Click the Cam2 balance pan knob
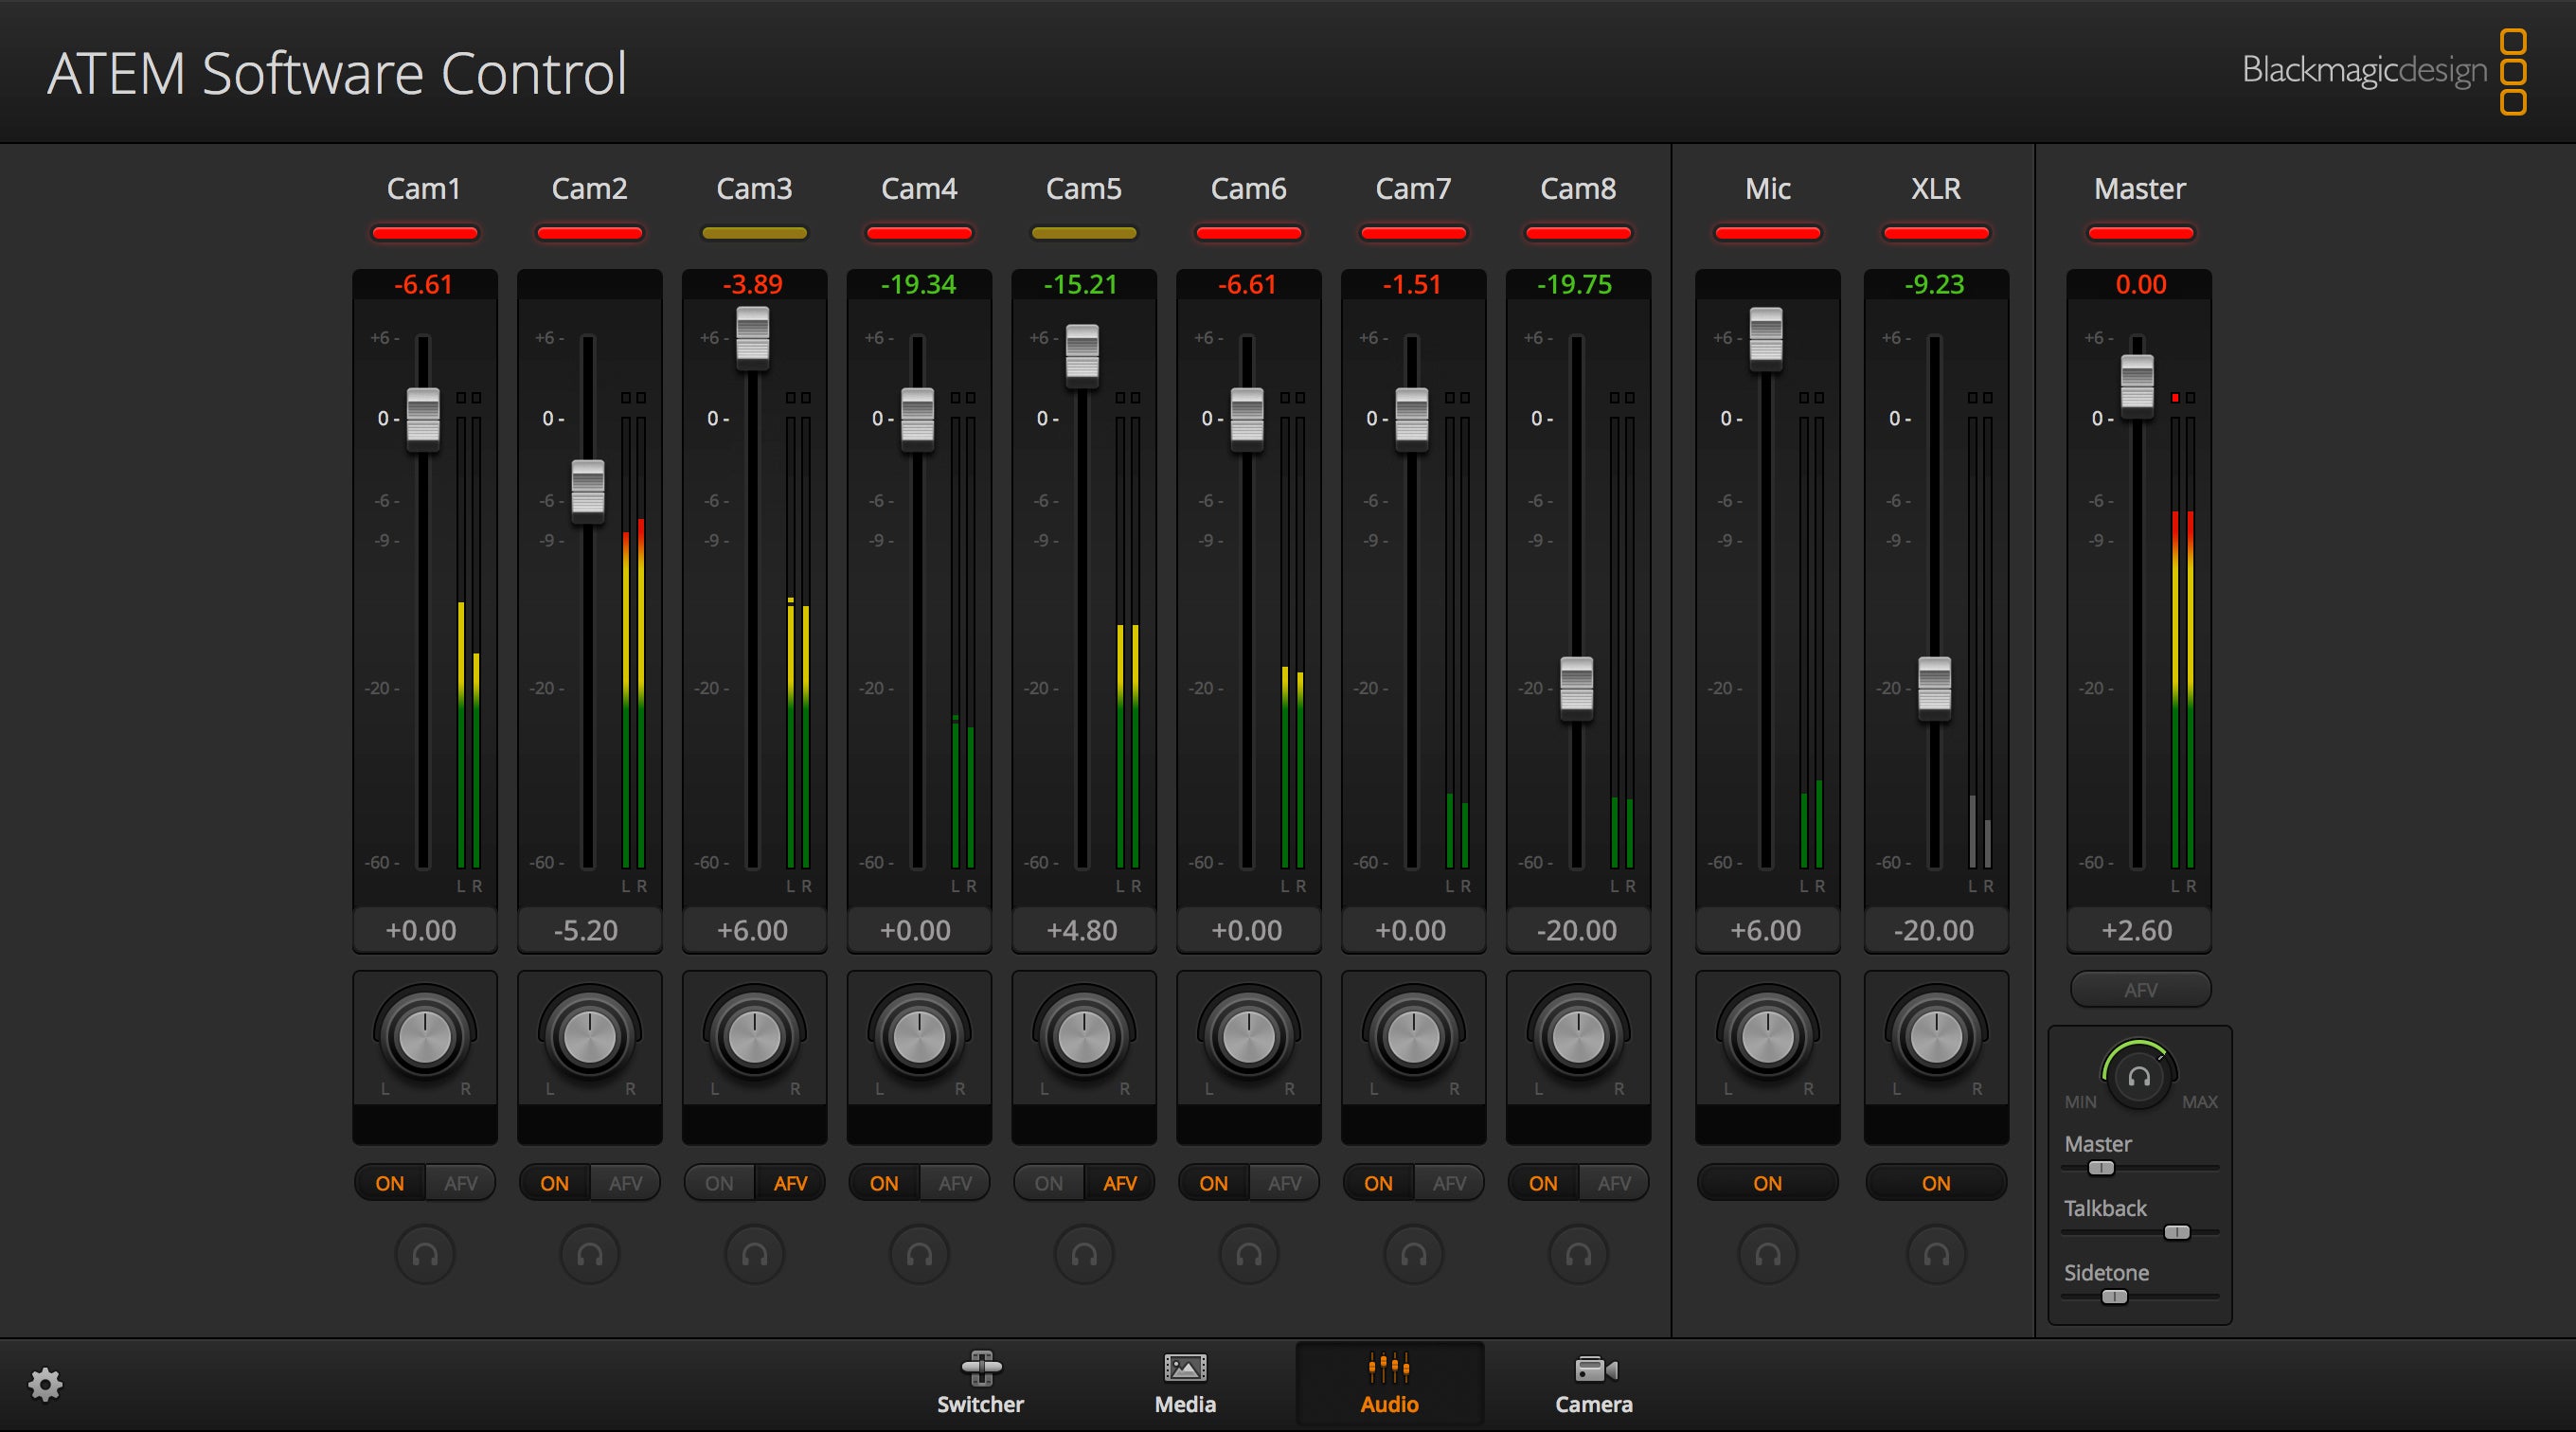 (x=590, y=1036)
